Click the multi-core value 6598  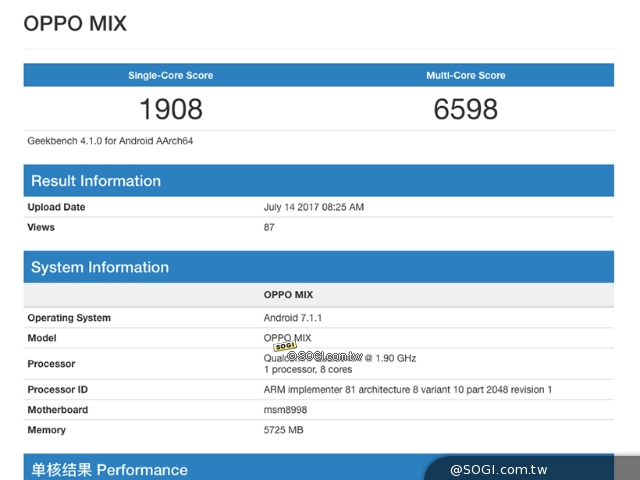pos(466,109)
